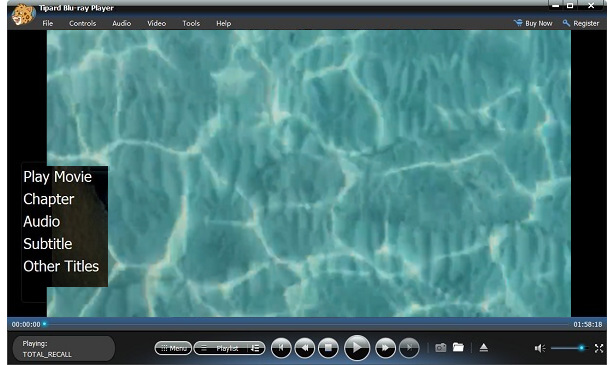Screen dimensions: 614x365
Task: Take a snapshot with the camera icon
Action: 441,347
